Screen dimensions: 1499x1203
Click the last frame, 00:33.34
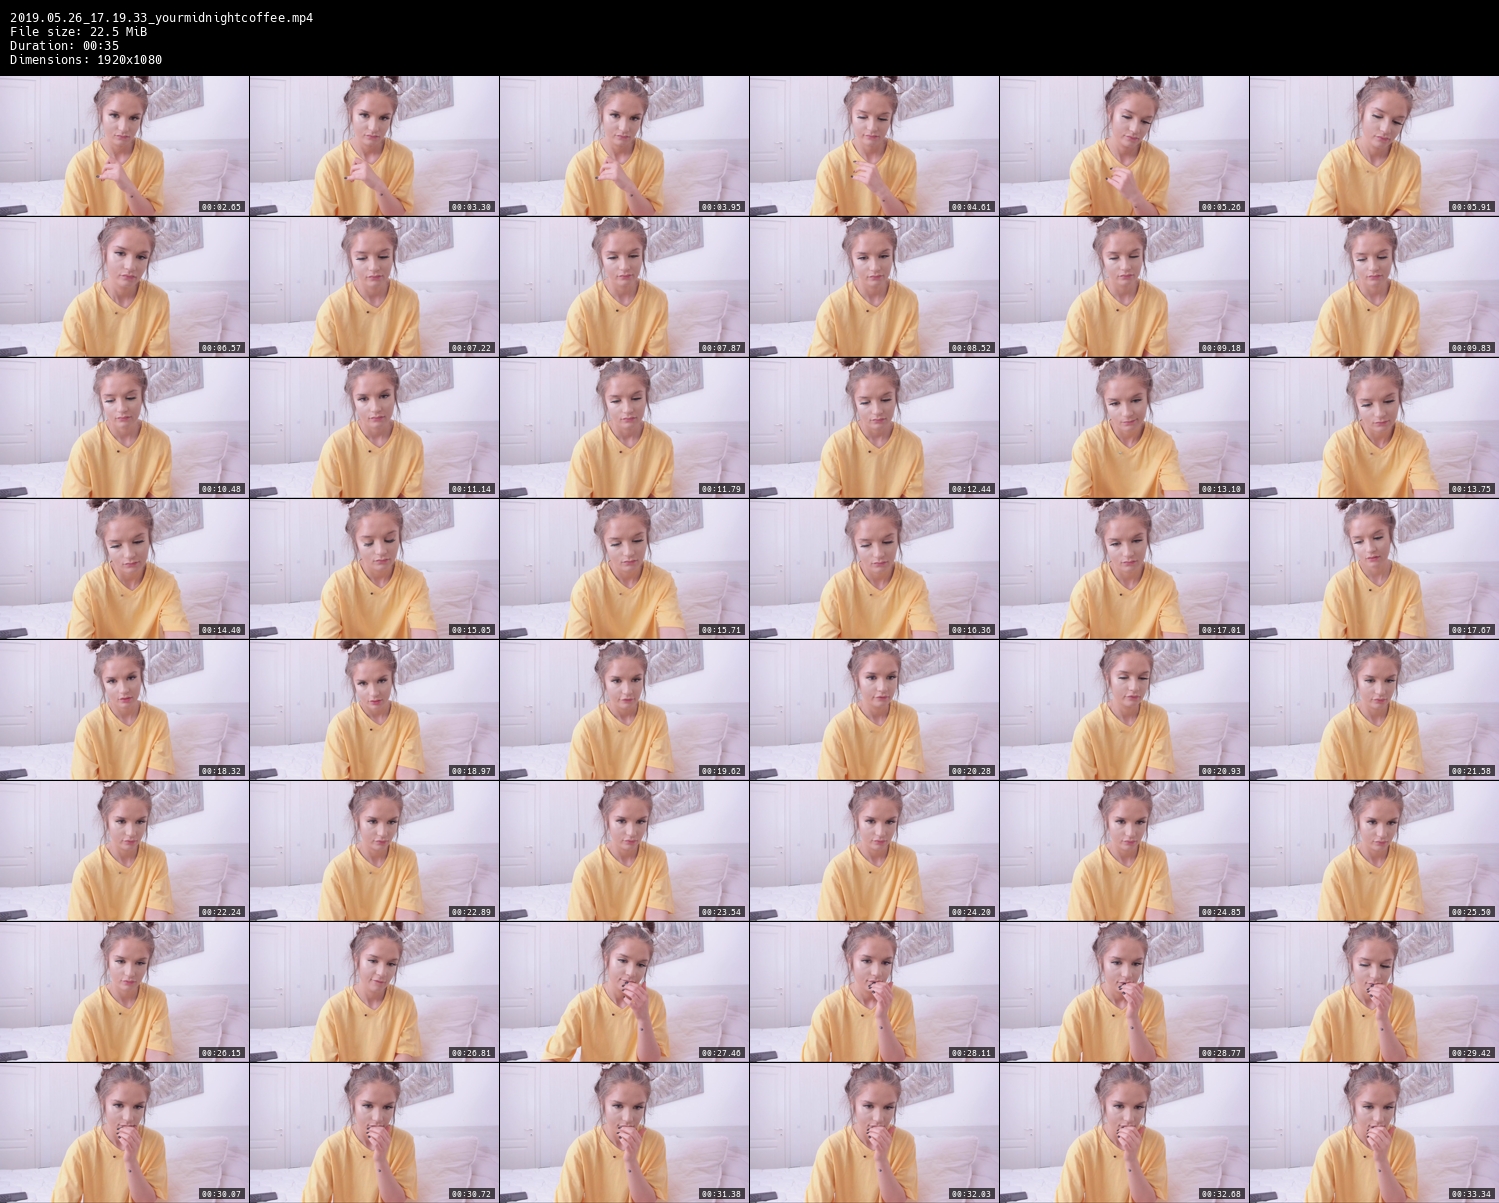coord(1374,1133)
